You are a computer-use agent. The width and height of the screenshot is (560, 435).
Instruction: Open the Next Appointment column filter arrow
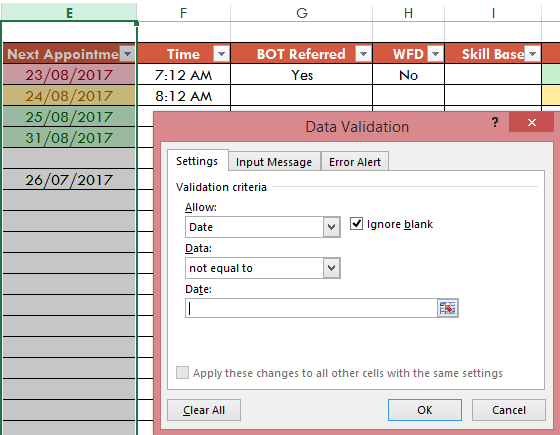pyautogui.click(x=127, y=54)
